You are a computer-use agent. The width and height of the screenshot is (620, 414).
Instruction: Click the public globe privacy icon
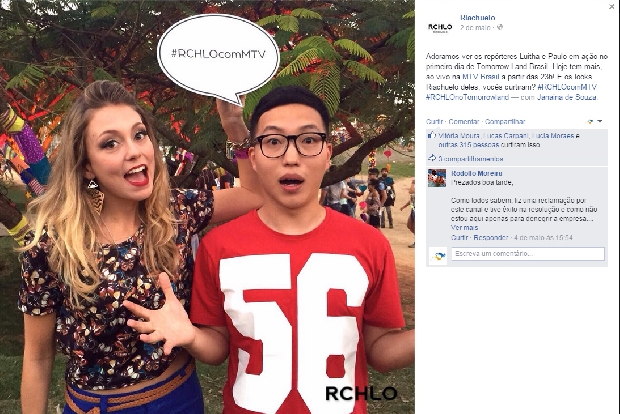500,27
